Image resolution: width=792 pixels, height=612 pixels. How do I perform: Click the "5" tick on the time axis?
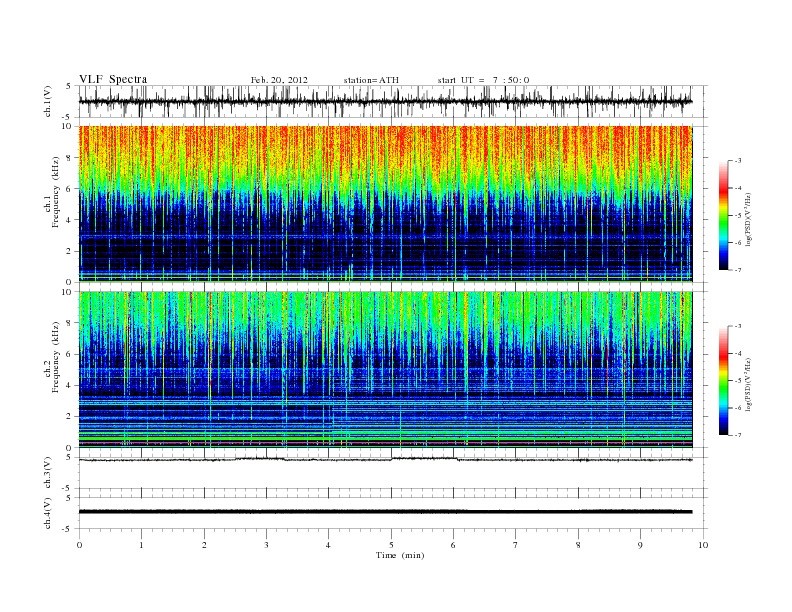pyautogui.click(x=391, y=545)
